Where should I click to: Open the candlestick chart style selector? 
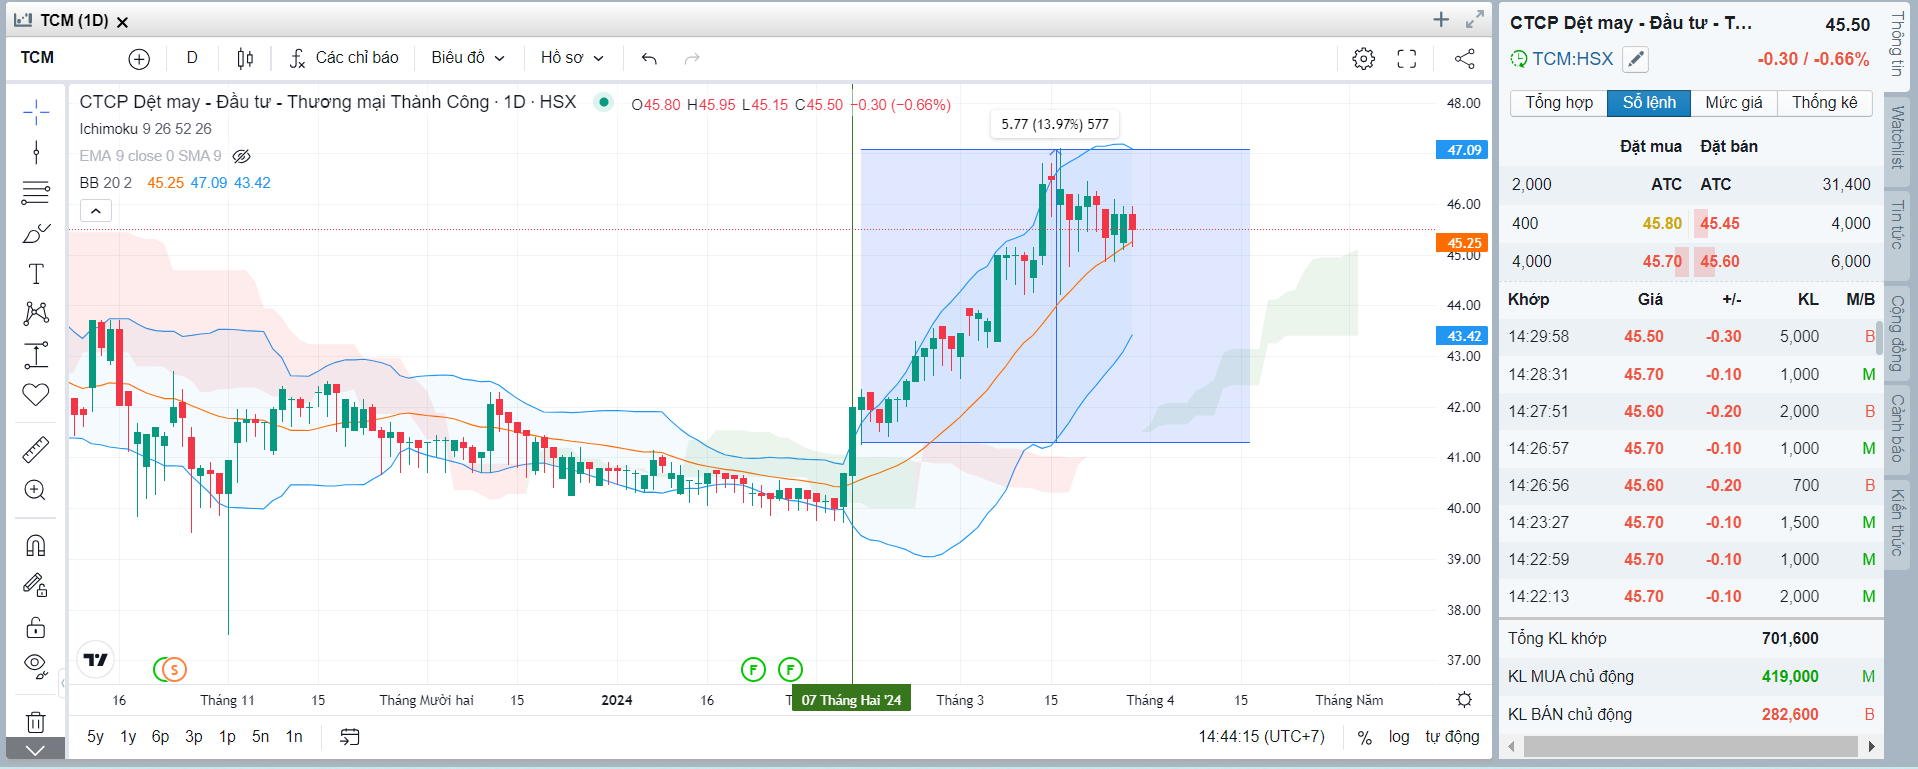click(x=245, y=58)
